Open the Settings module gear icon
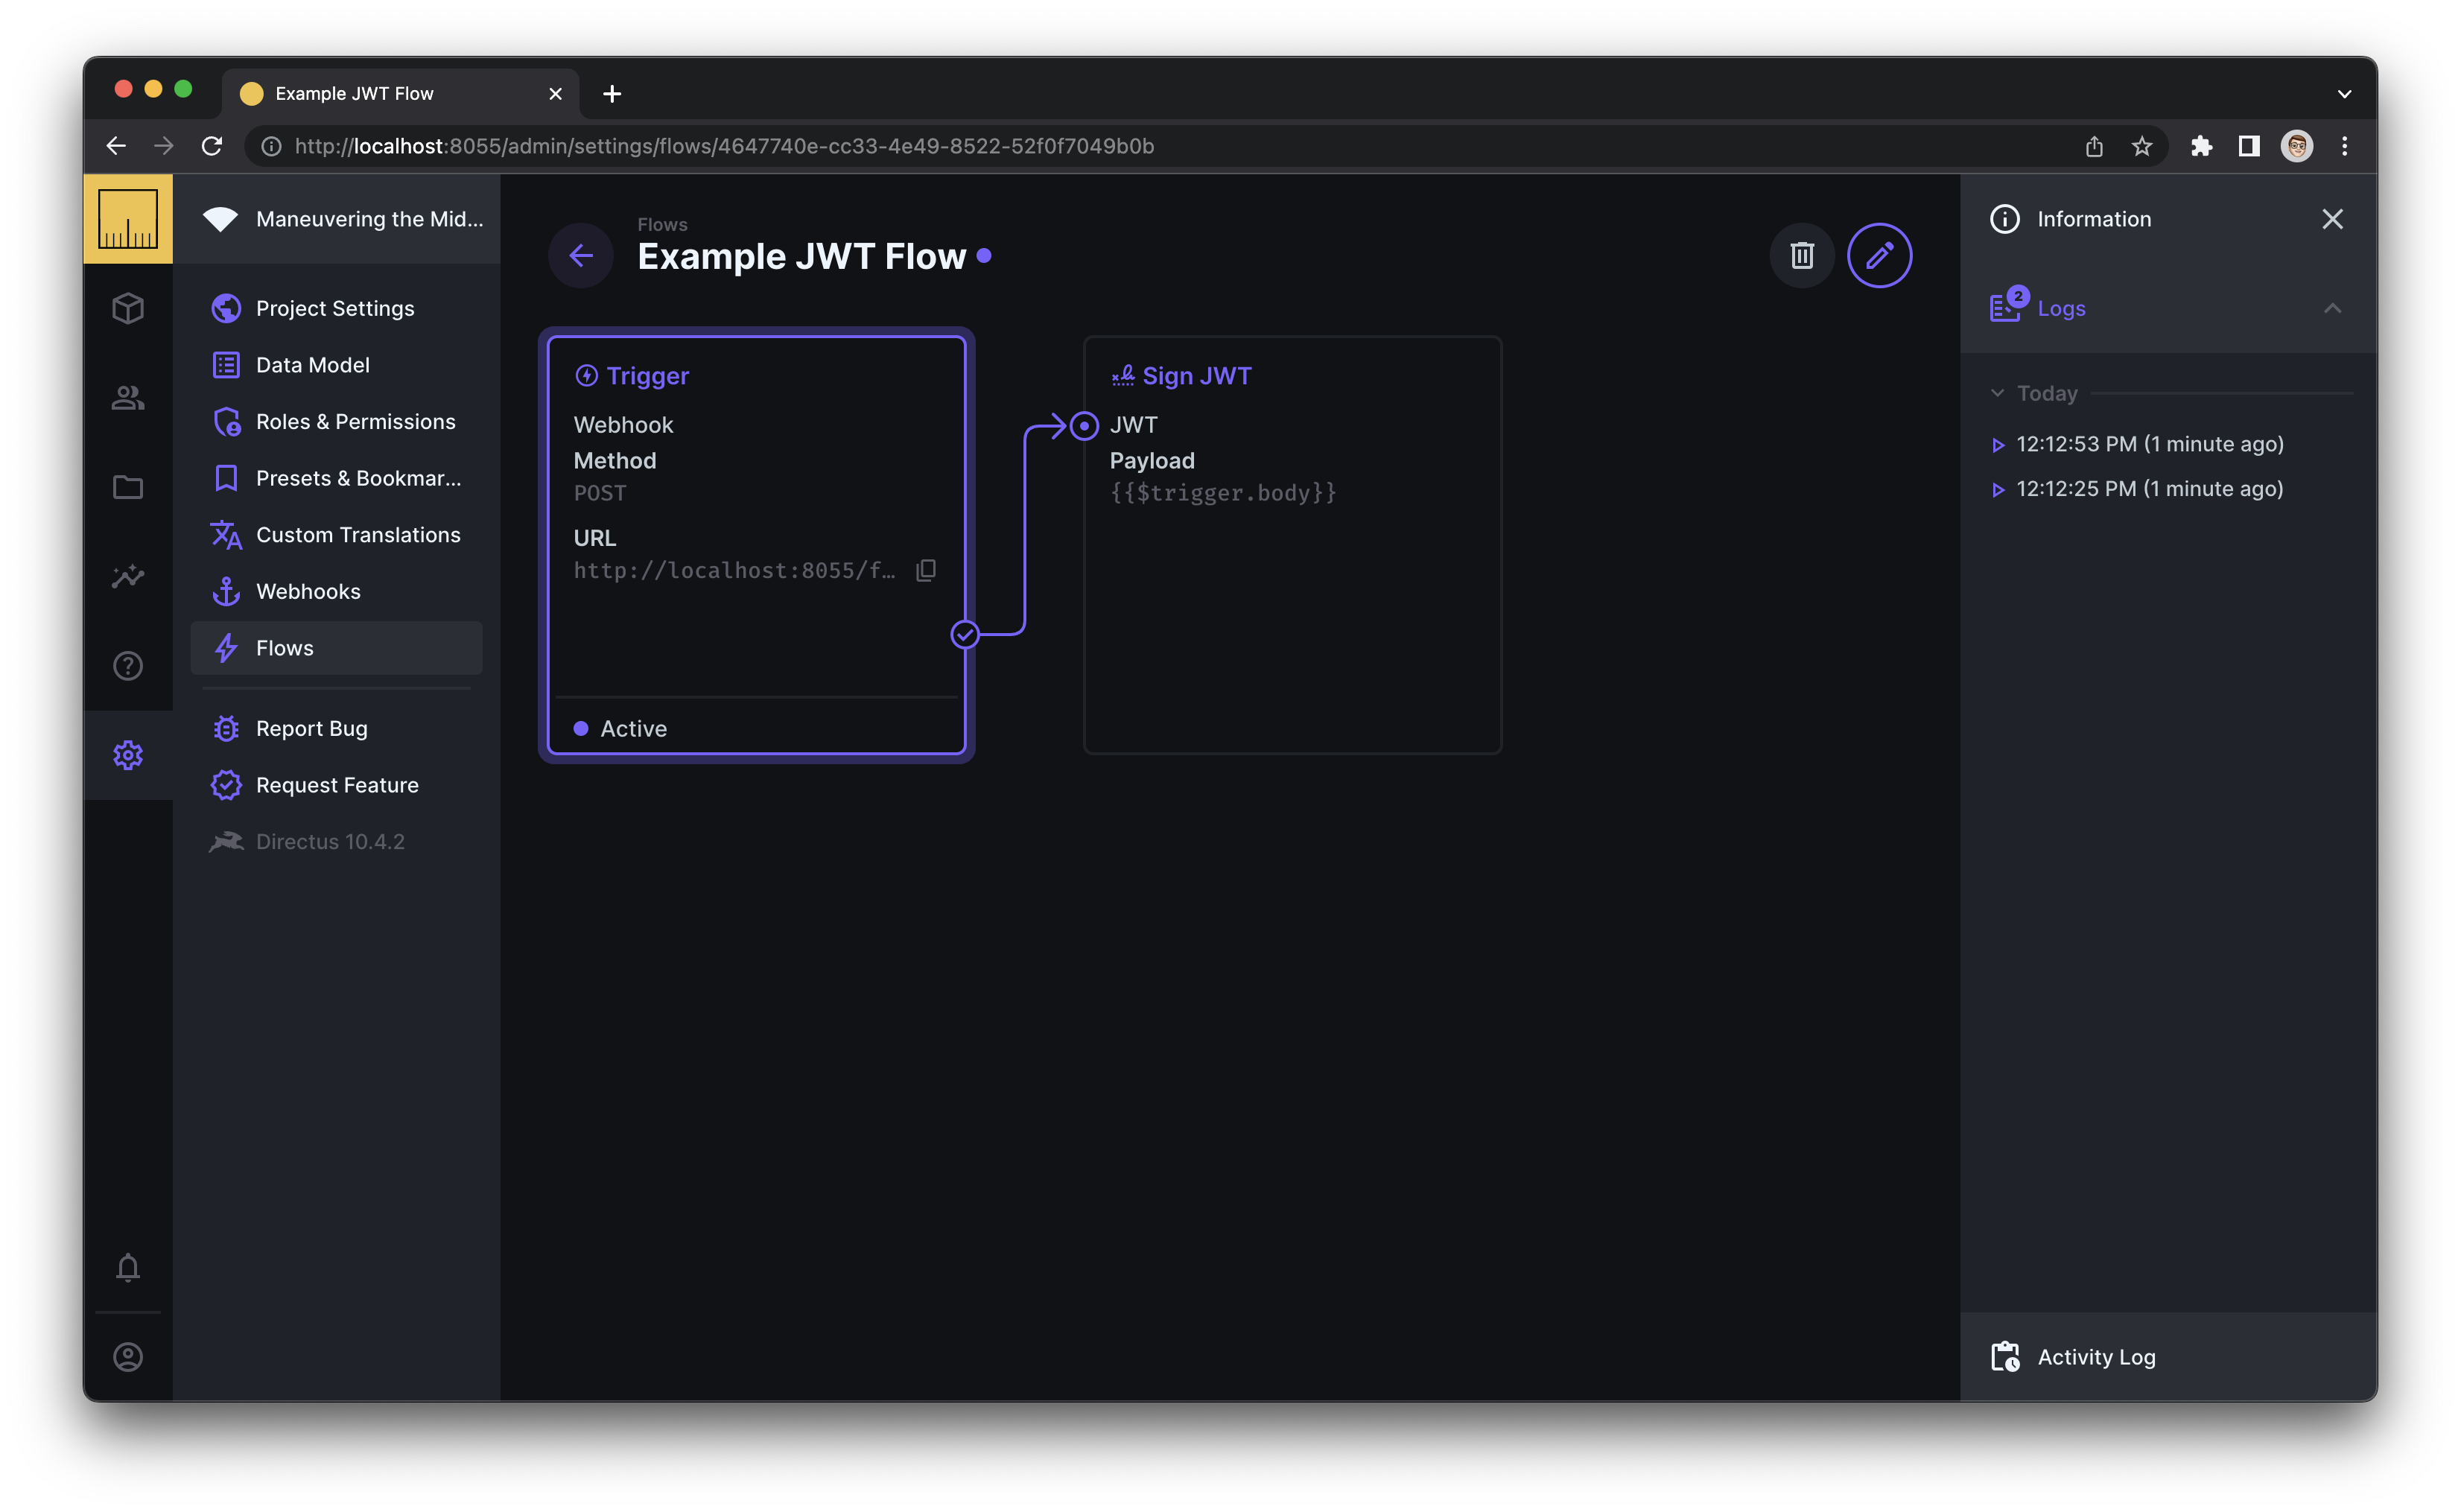This screenshot has height=1512, width=2461. tap(128, 755)
